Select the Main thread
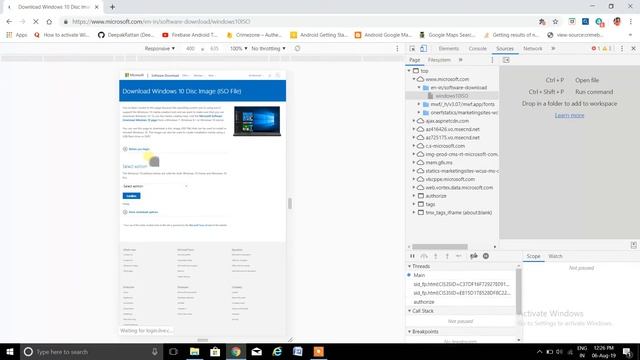The height and width of the screenshot is (360, 640). click(419, 276)
